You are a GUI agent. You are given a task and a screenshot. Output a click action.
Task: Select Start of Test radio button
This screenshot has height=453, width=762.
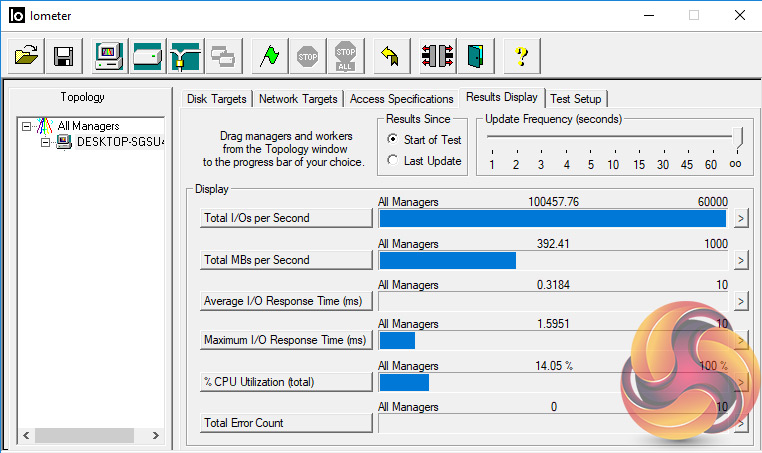pyautogui.click(x=393, y=139)
